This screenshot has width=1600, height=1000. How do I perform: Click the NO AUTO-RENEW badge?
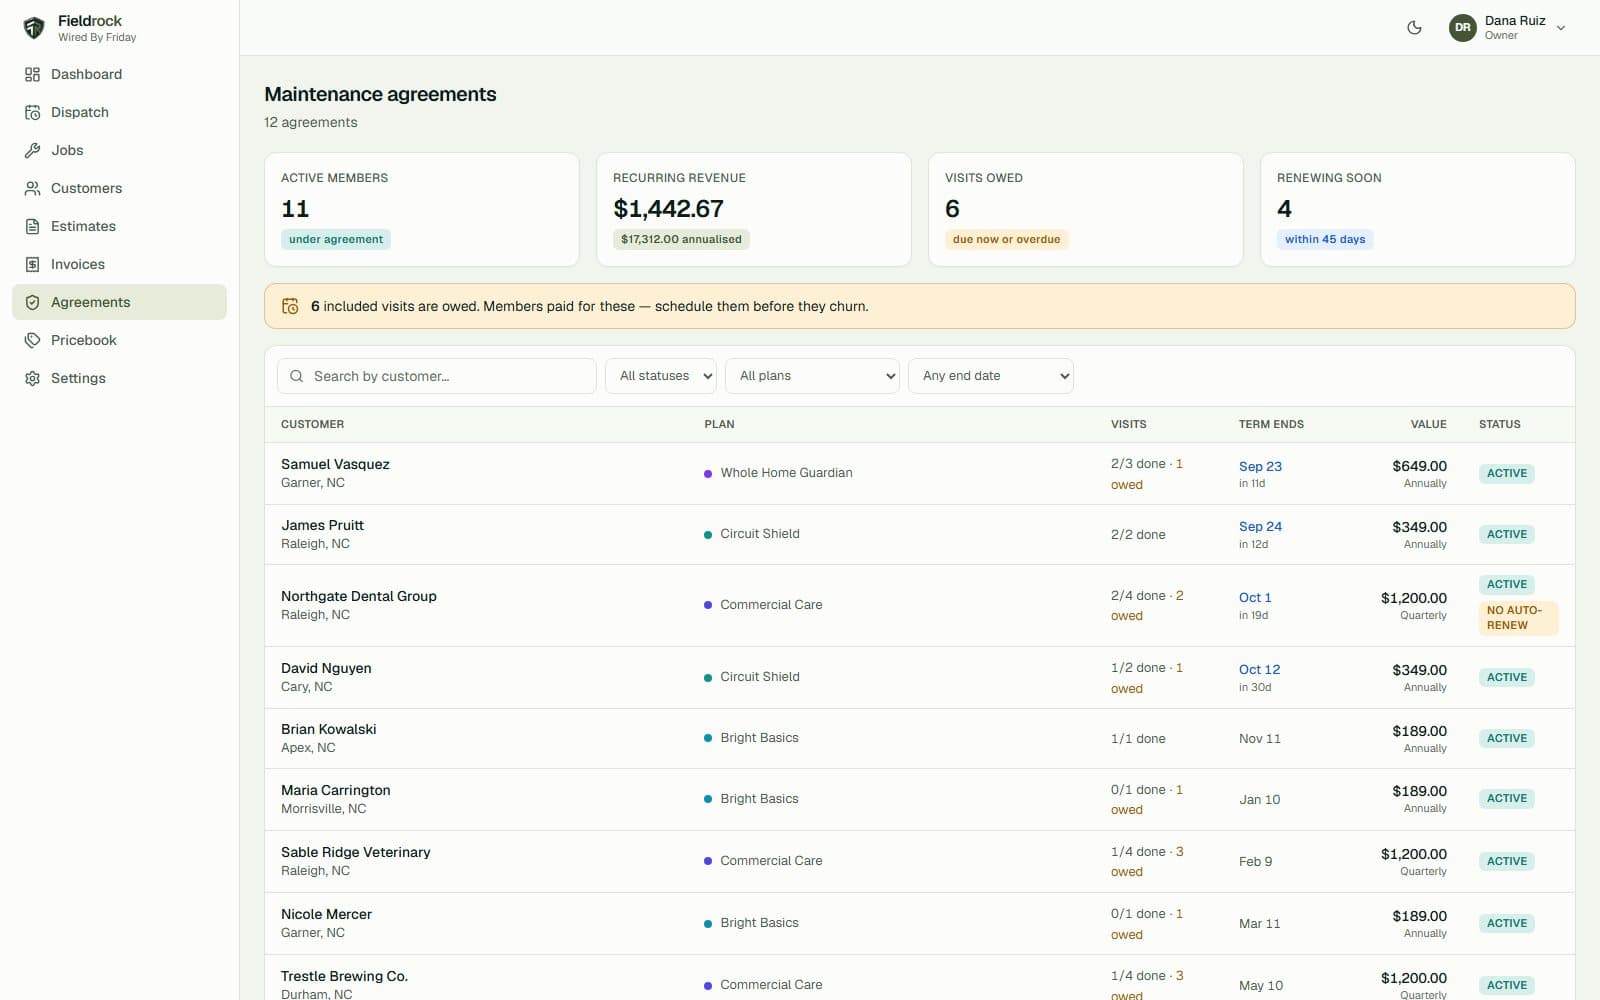coord(1518,617)
